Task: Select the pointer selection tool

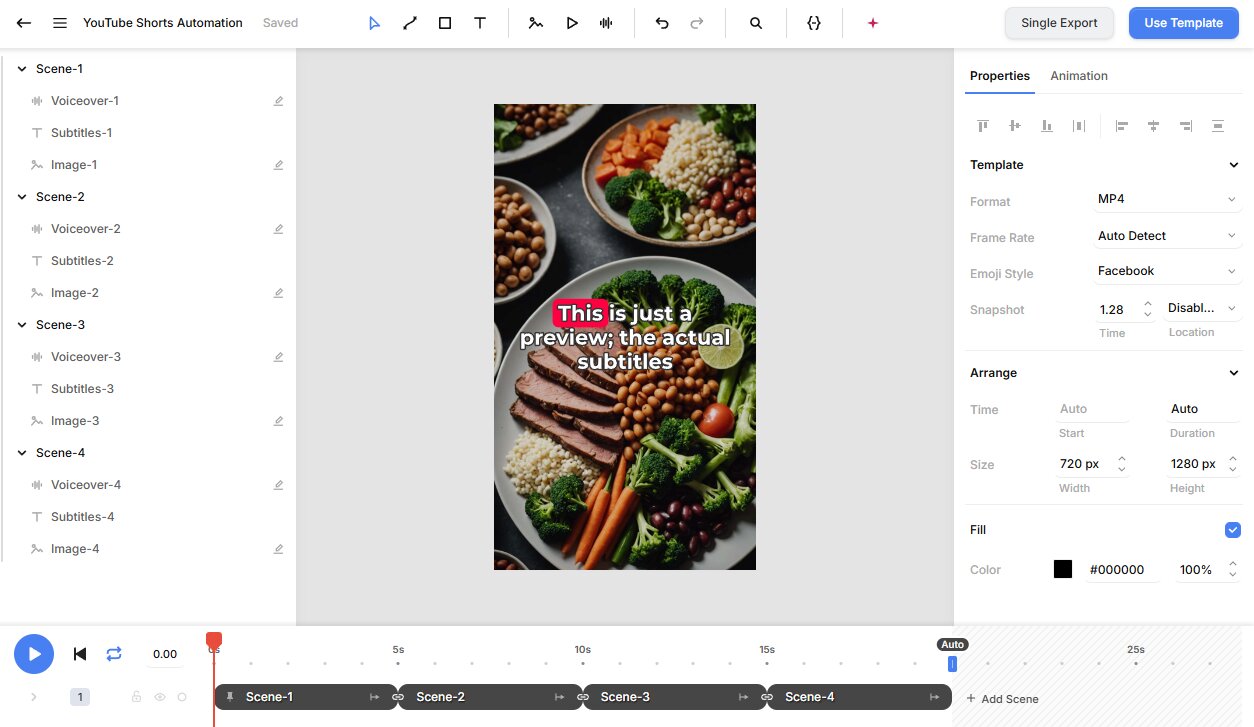Action: coord(374,23)
